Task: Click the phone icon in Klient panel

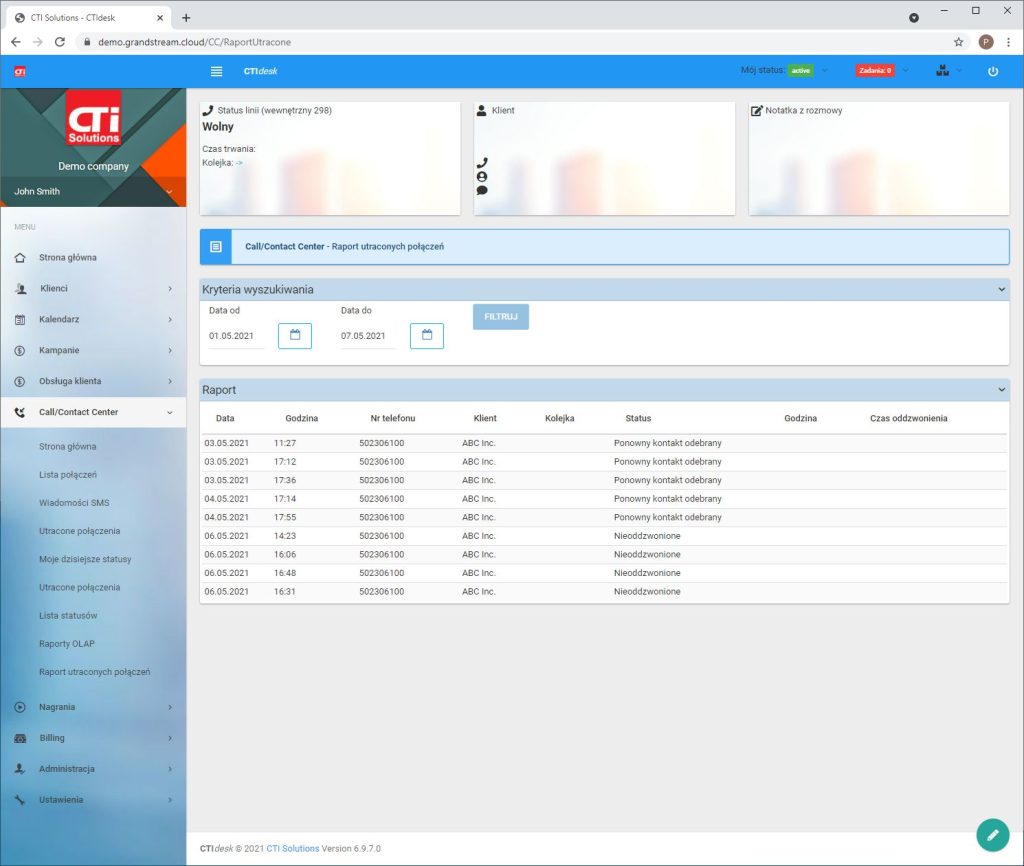Action: coord(482,163)
